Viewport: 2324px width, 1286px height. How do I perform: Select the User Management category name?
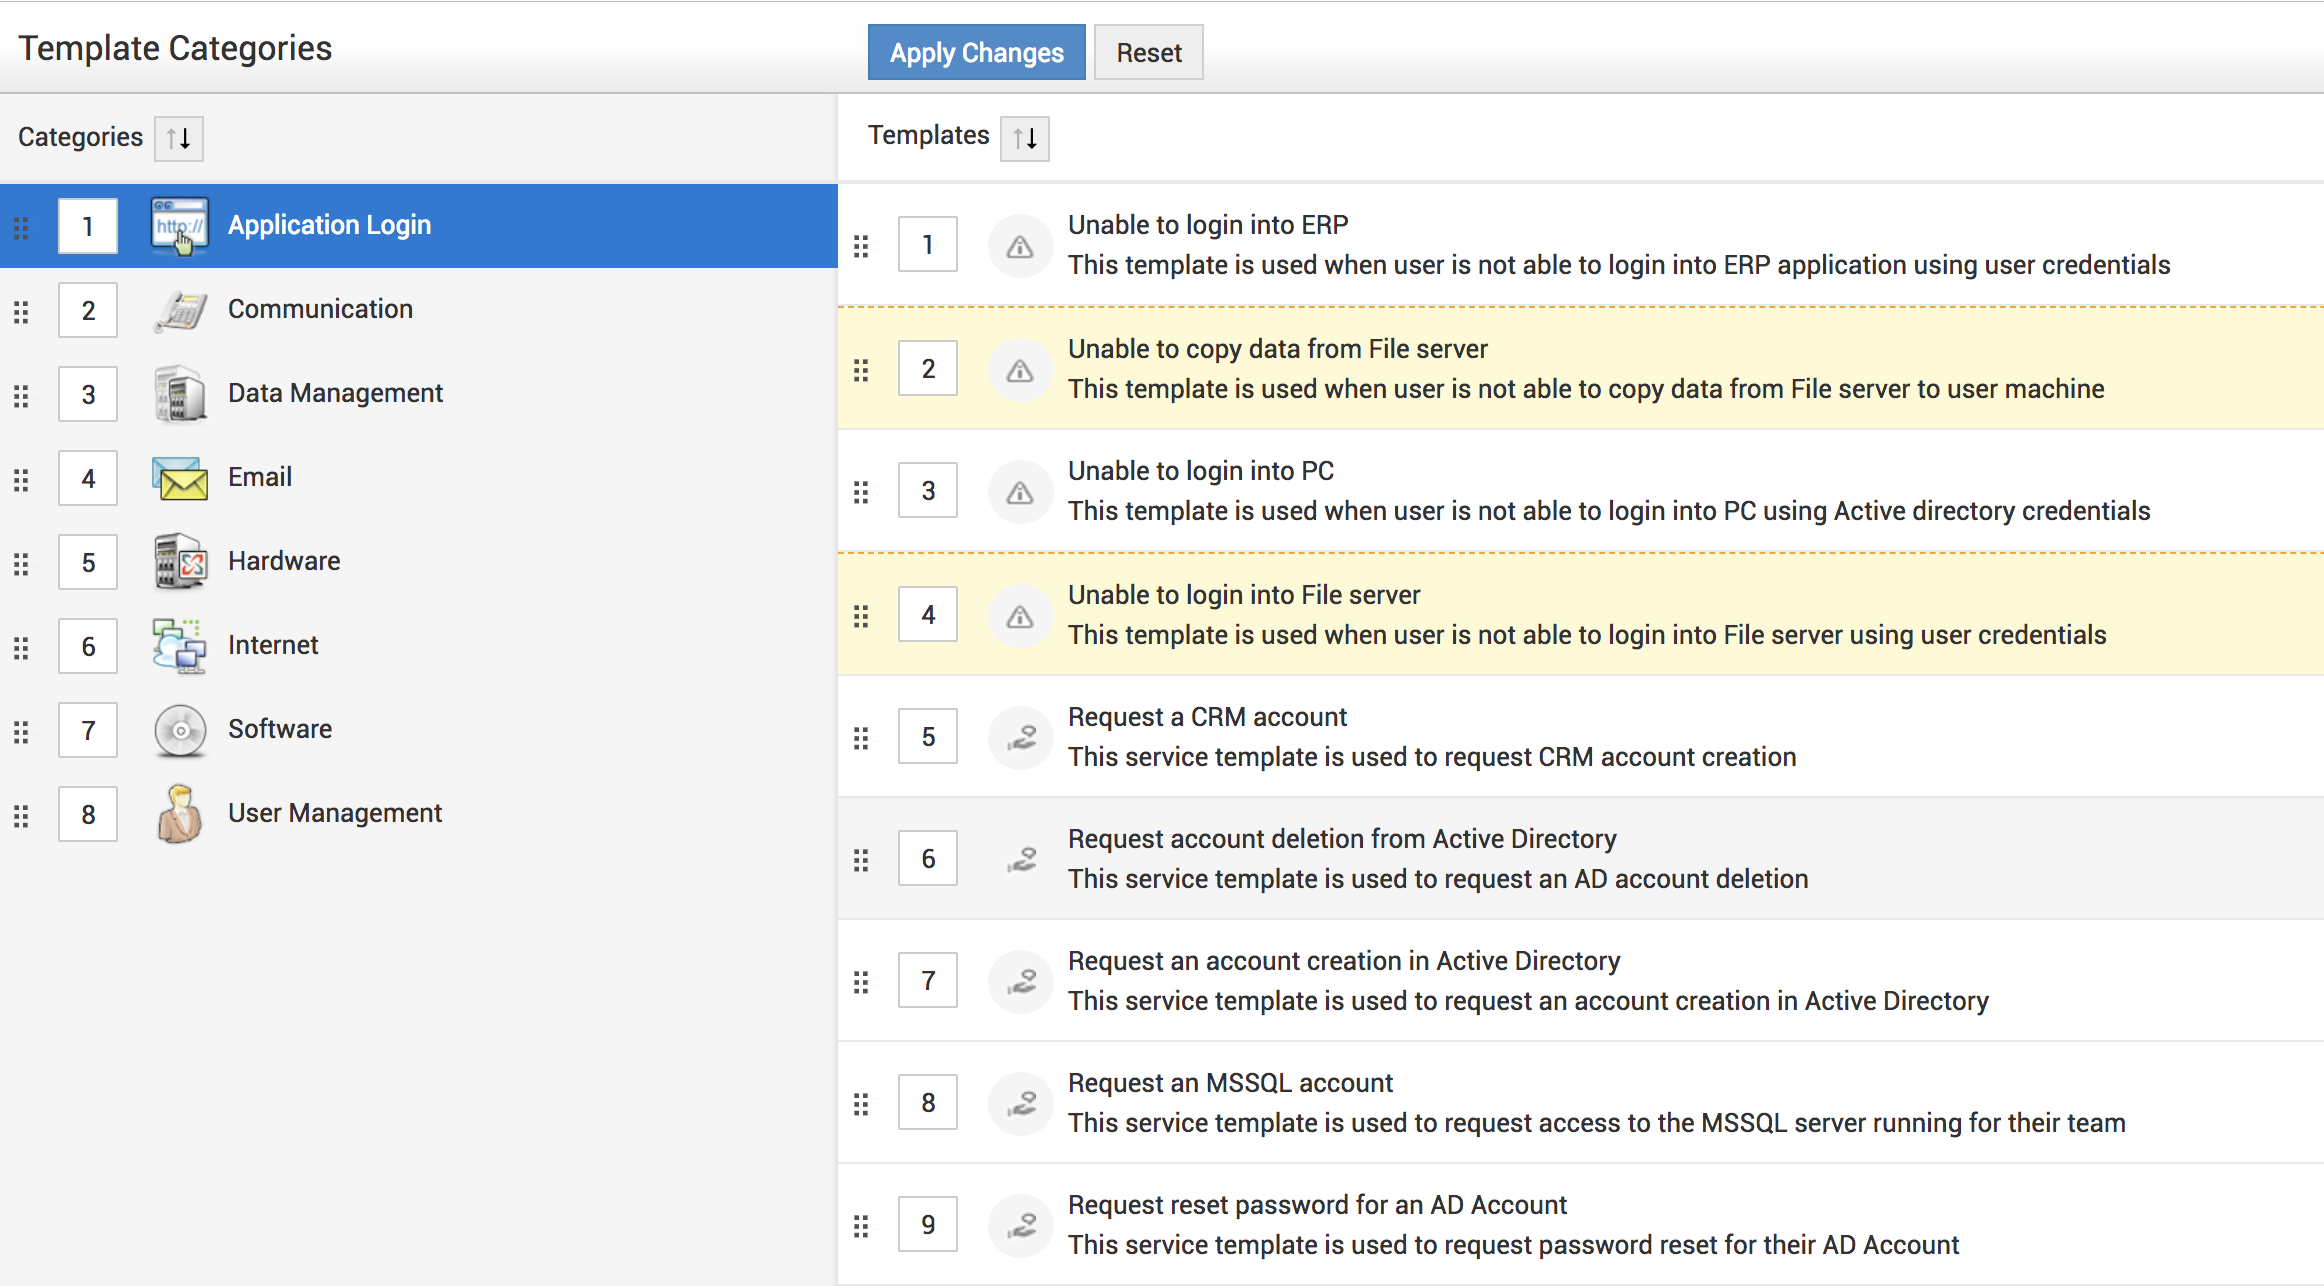point(334,814)
